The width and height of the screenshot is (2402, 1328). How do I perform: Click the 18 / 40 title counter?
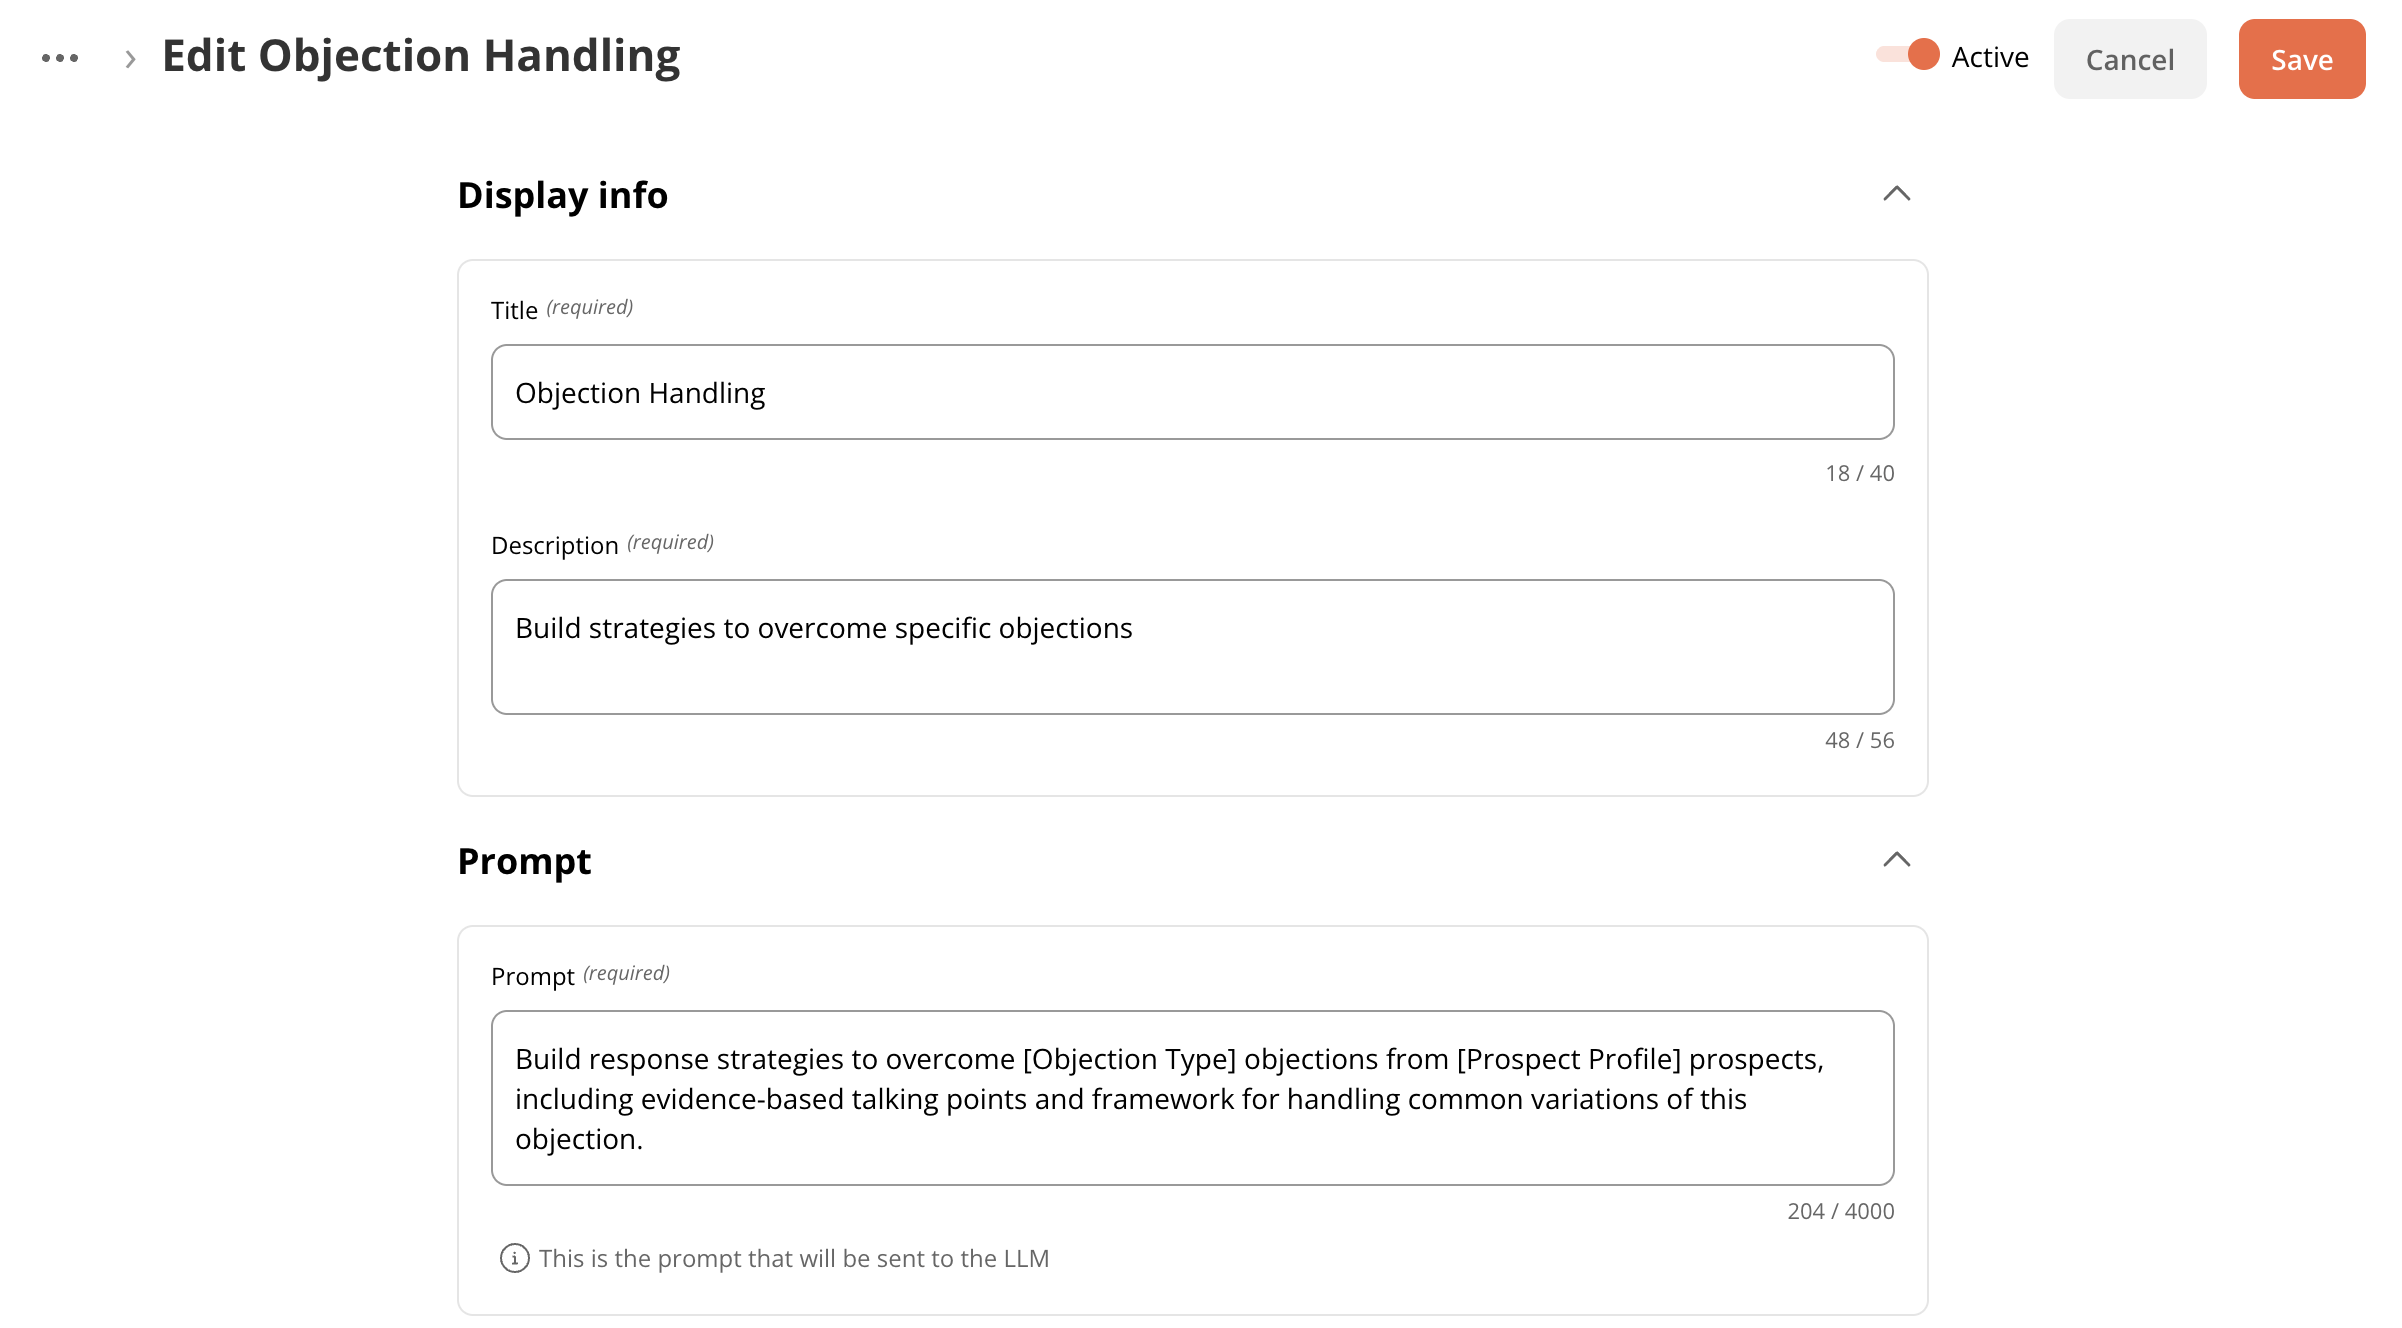tap(1860, 473)
